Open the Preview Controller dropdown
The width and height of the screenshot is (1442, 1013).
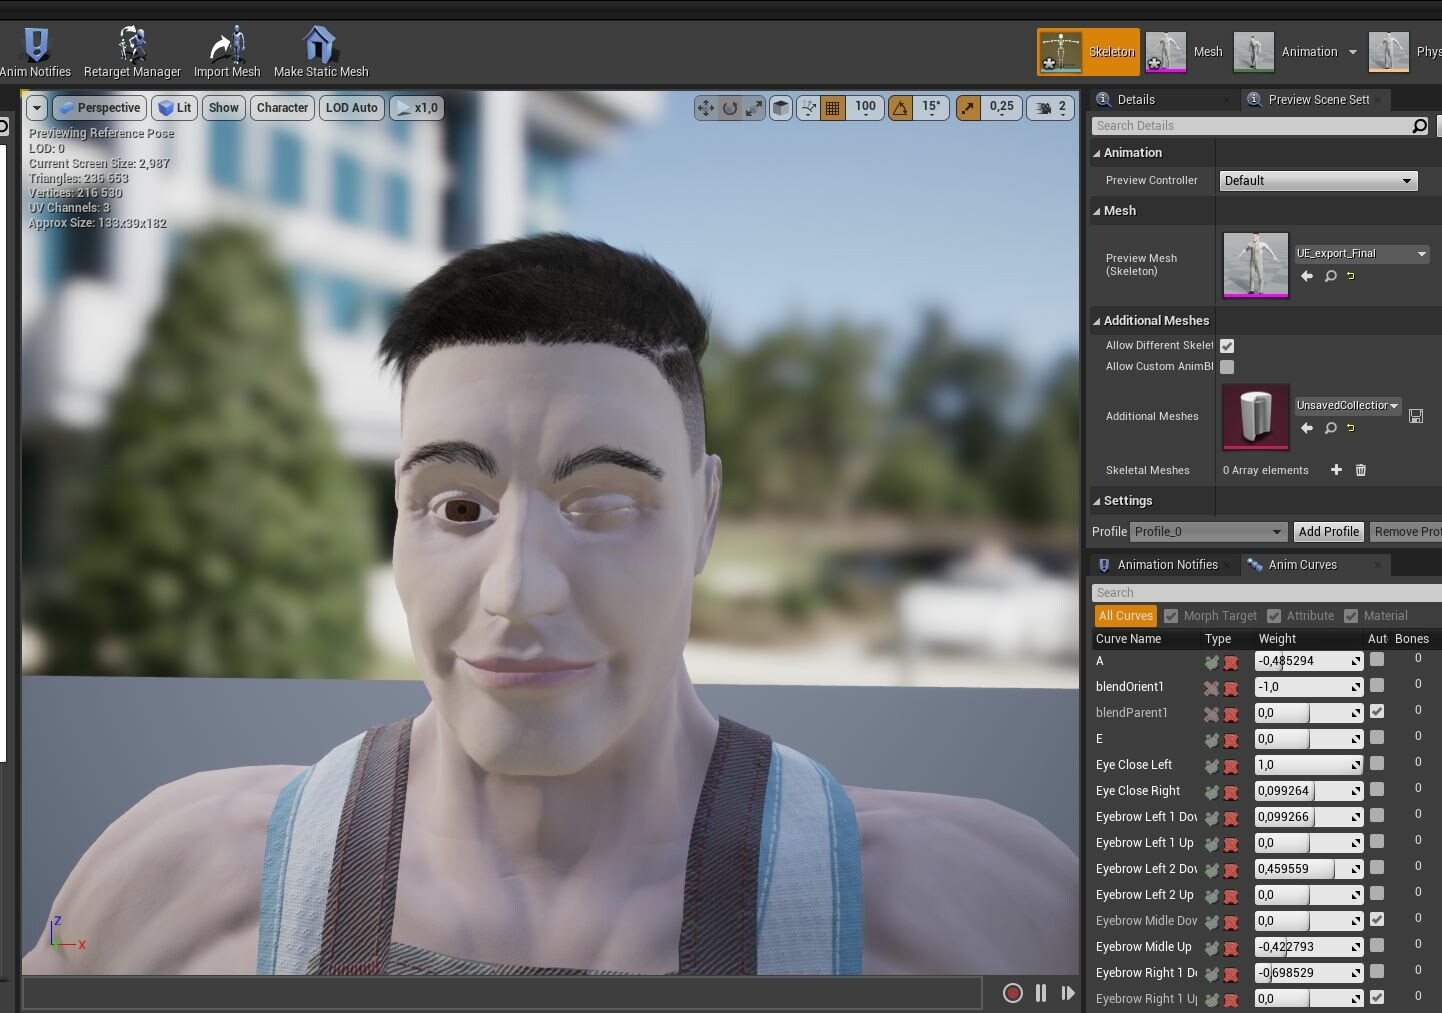(1317, 181)
